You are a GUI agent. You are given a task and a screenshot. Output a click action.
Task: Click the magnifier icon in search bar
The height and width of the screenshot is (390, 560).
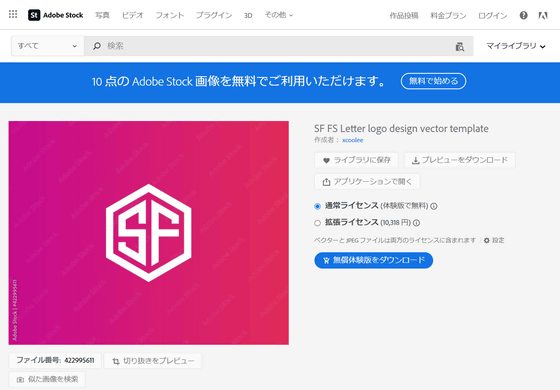[x=97, y=46]
